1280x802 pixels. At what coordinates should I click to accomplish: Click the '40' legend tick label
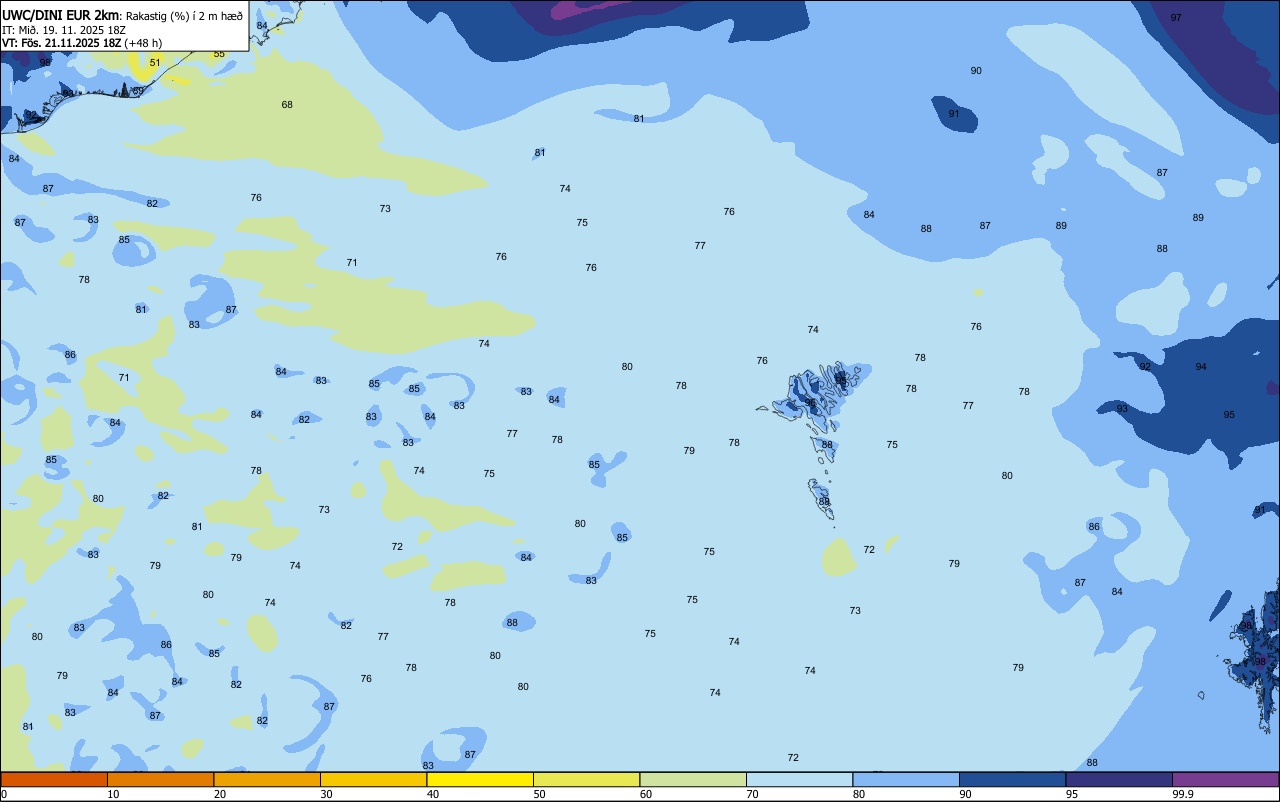(x=433, y=794)
